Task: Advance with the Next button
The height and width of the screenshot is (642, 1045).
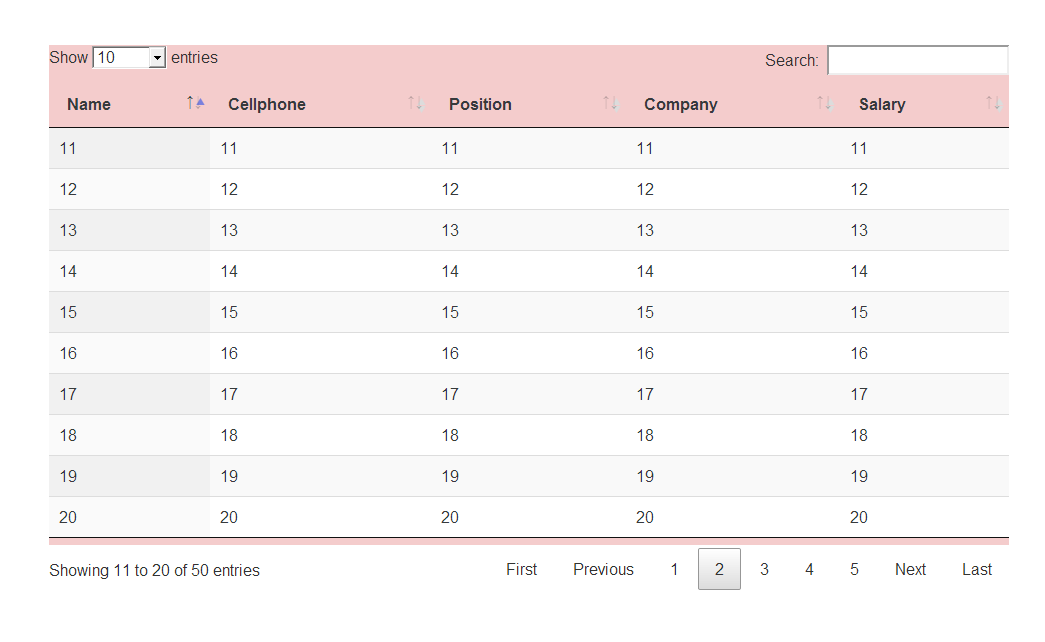Action: pos(910,569)
